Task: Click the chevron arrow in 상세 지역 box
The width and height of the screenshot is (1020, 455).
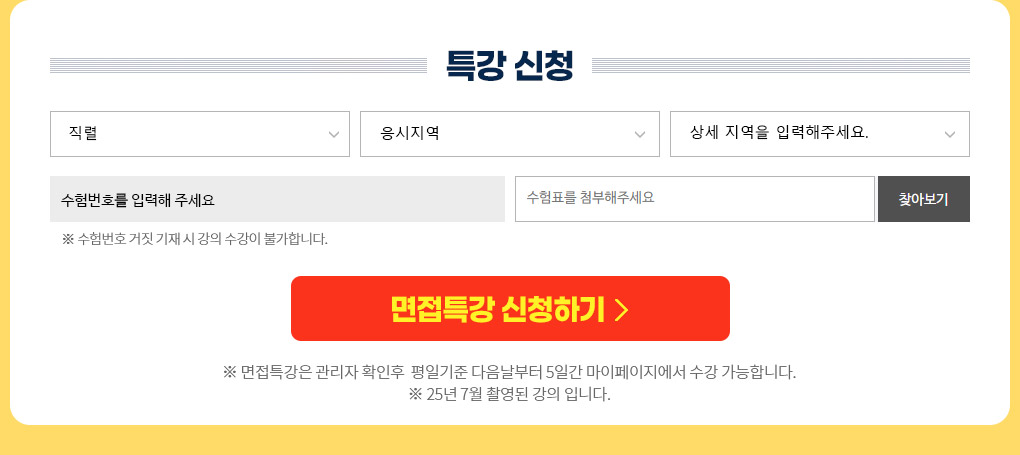Action: click(x=950, y=135)
